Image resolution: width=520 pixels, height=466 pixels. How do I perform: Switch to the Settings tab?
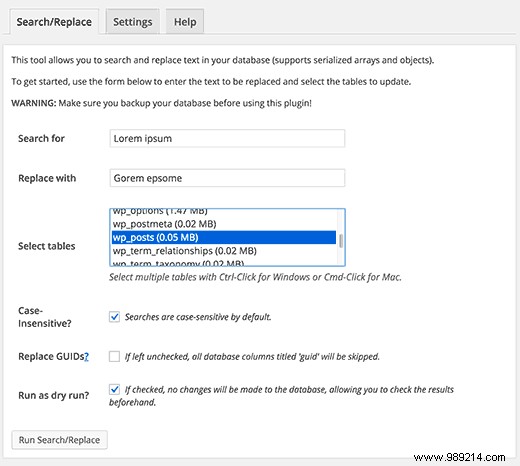[133, 22]
